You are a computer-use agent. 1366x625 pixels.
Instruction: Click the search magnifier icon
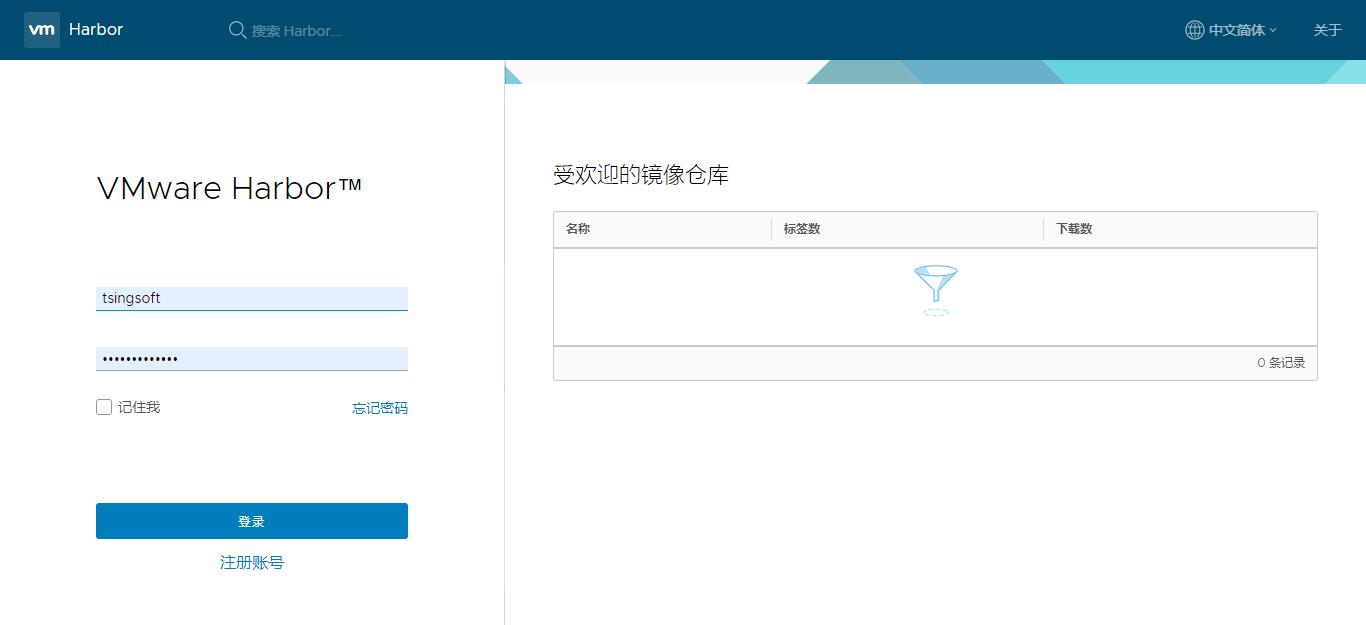coord(237,30)
